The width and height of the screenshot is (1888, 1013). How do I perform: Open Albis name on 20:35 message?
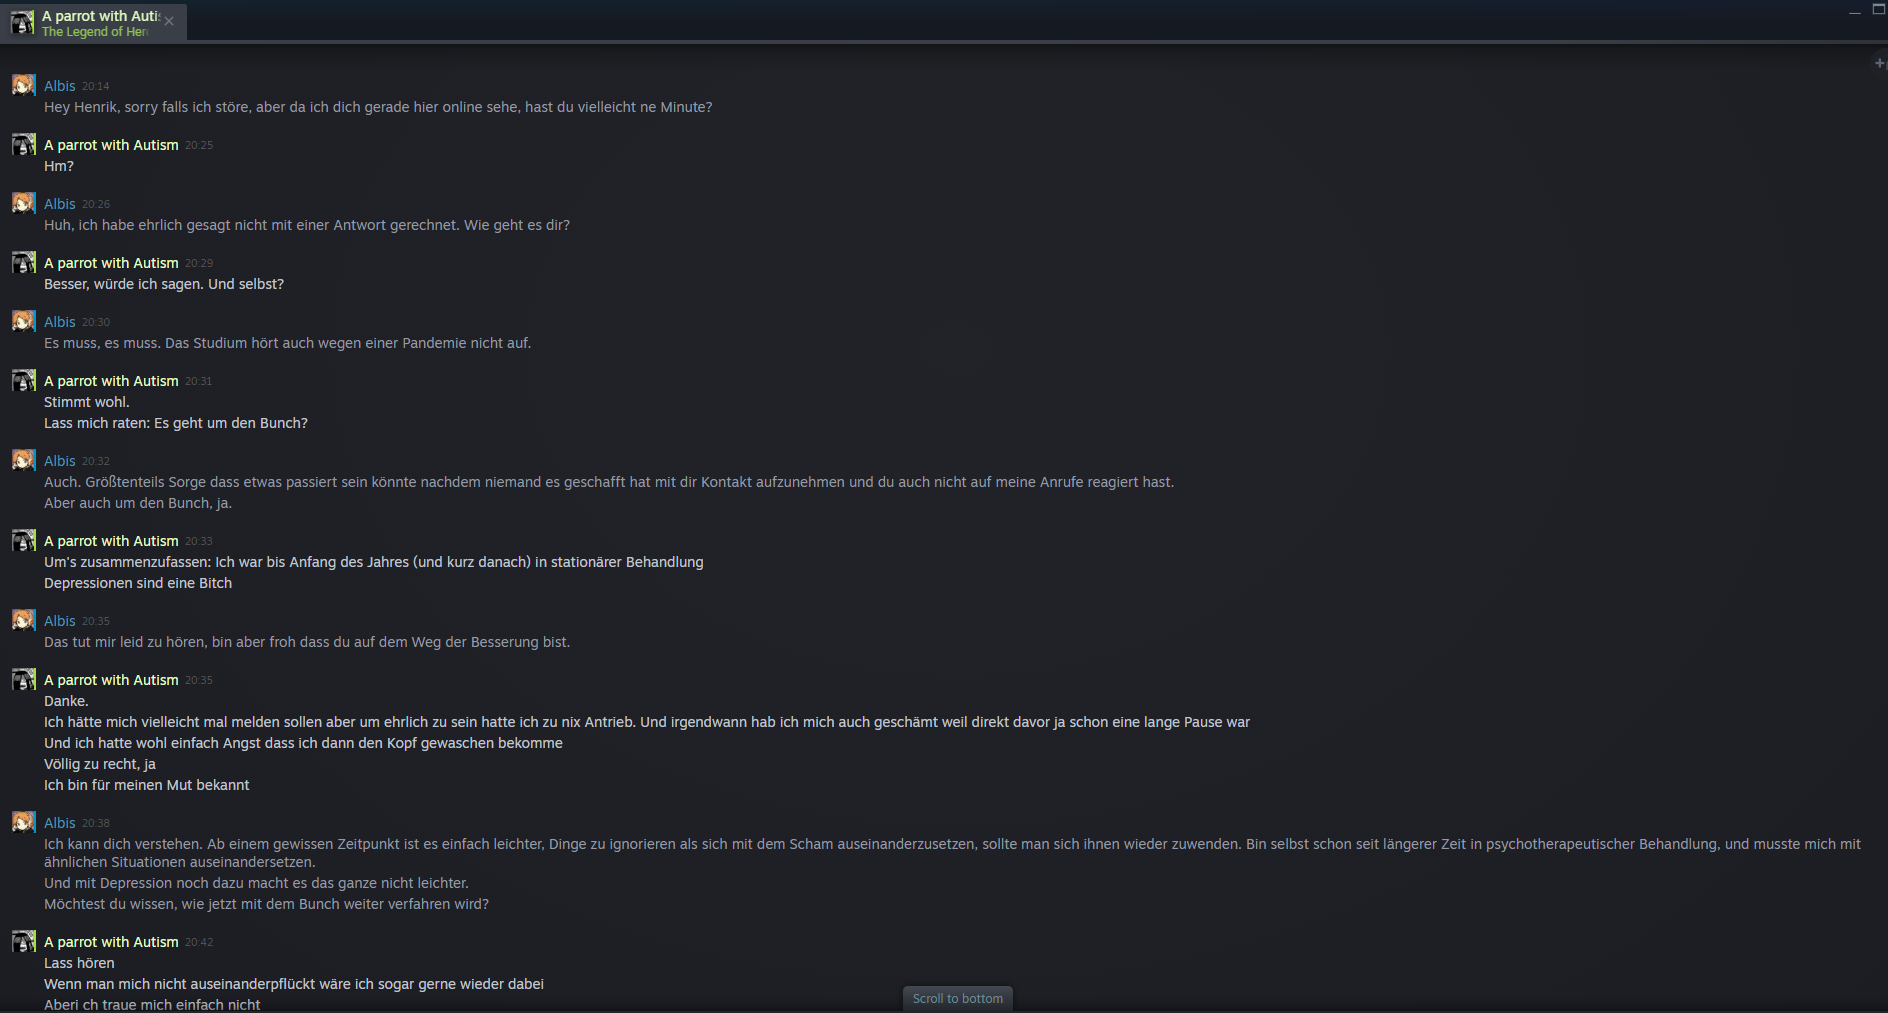tap(60, 621)
